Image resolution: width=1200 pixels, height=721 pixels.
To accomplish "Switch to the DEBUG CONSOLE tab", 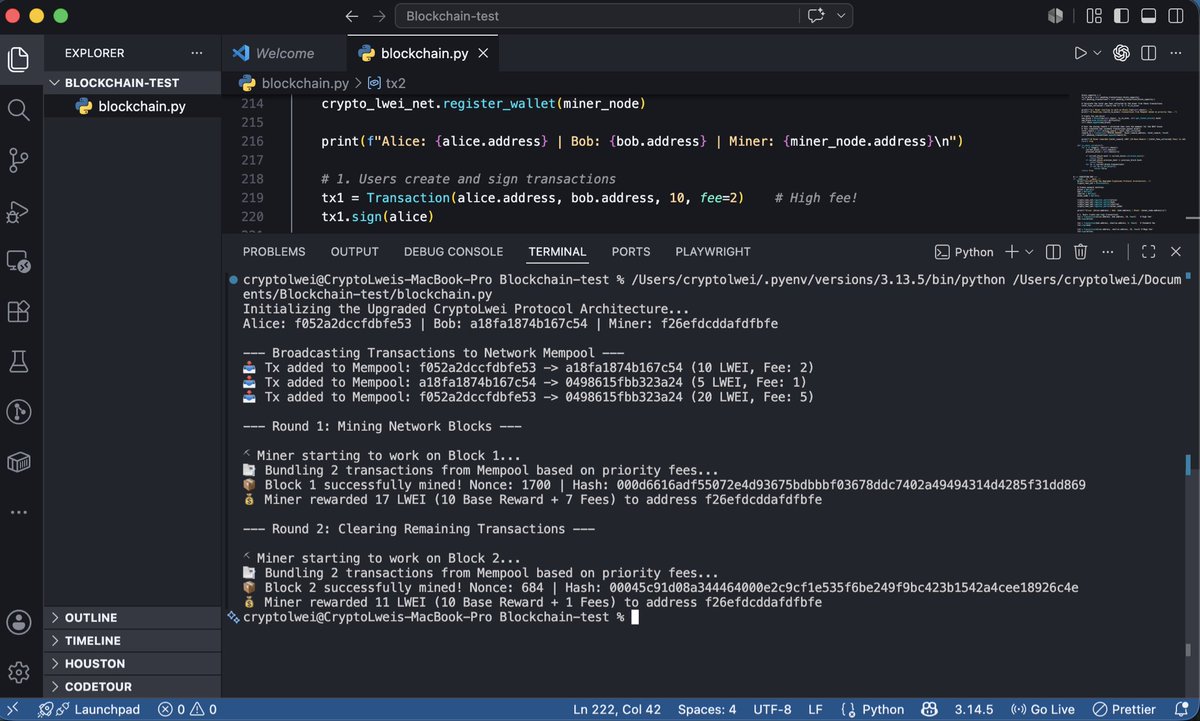I will [453, 252].
